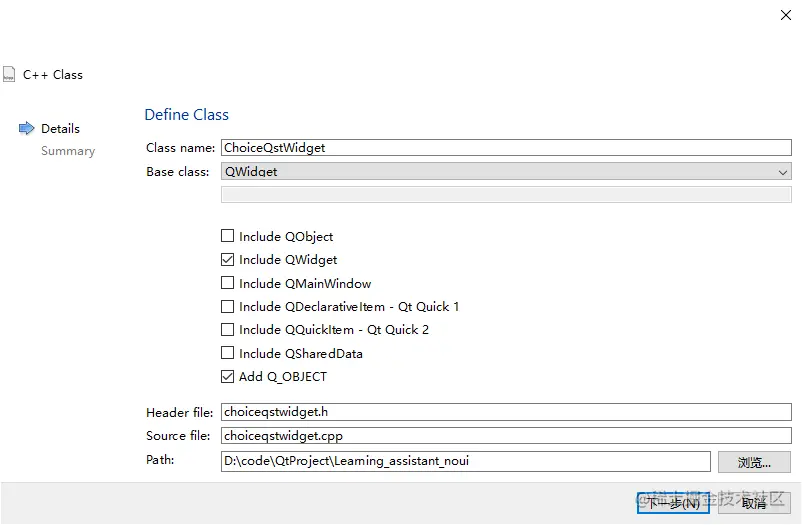This screenshot has height=525, width=802.
Task: Click the 取消 cancel button
Action: pos(754,503)
